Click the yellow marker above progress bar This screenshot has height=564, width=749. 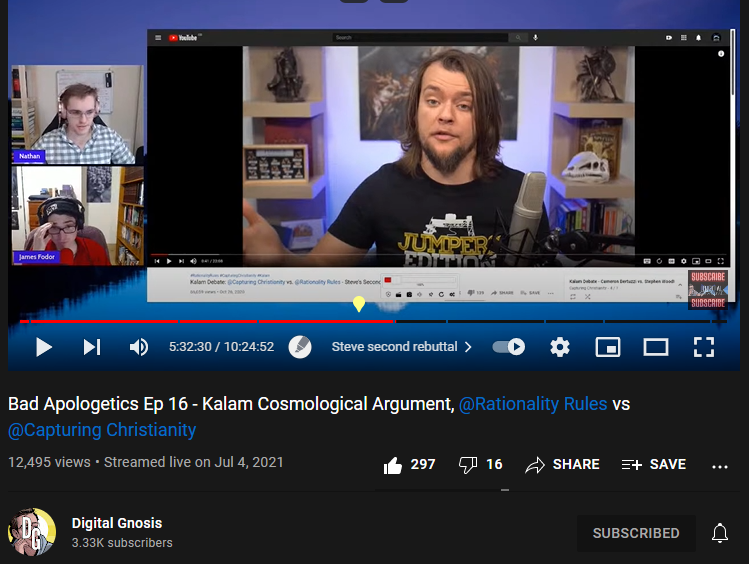[x=359, y=304]
